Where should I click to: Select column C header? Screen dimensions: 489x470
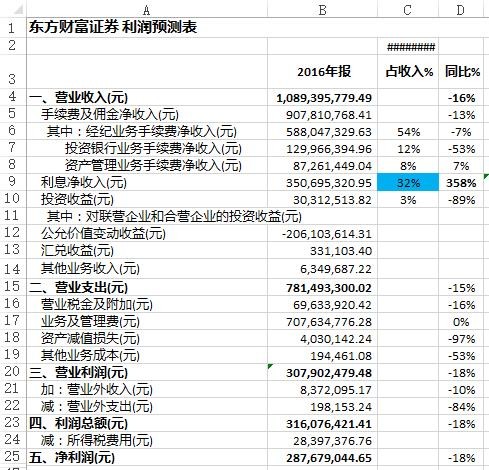click(408, 10)
